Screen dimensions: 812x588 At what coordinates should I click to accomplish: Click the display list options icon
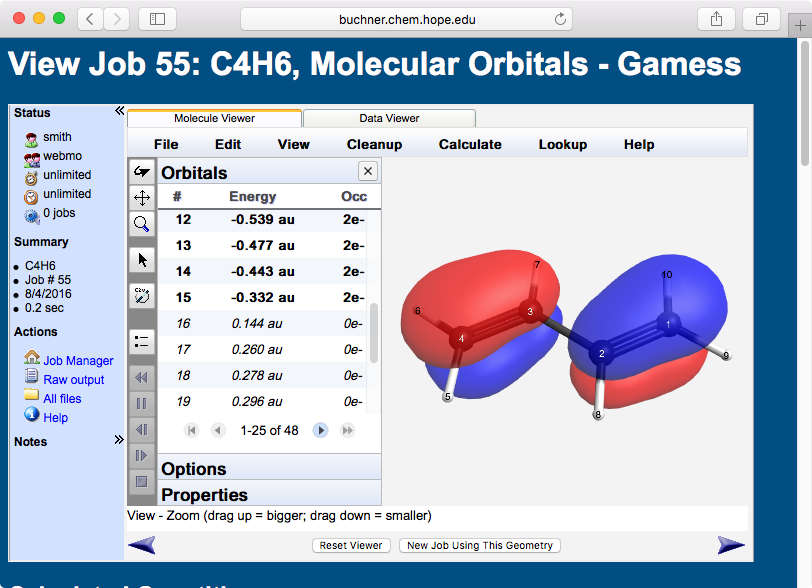[142, 341]
